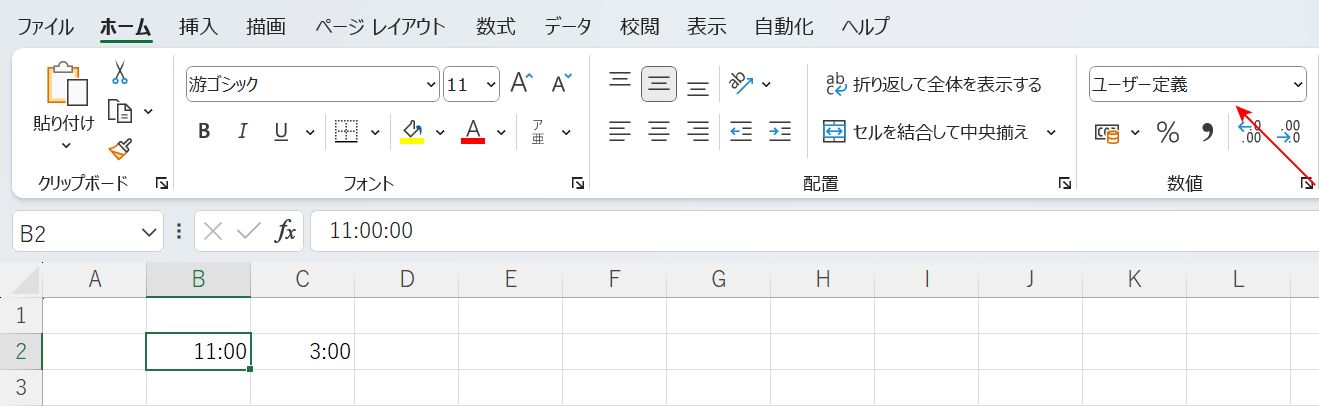Click the Percent Style icon
This screenshot has width=1319, height=406.
pyautogui.click(x=1167, y=132)
